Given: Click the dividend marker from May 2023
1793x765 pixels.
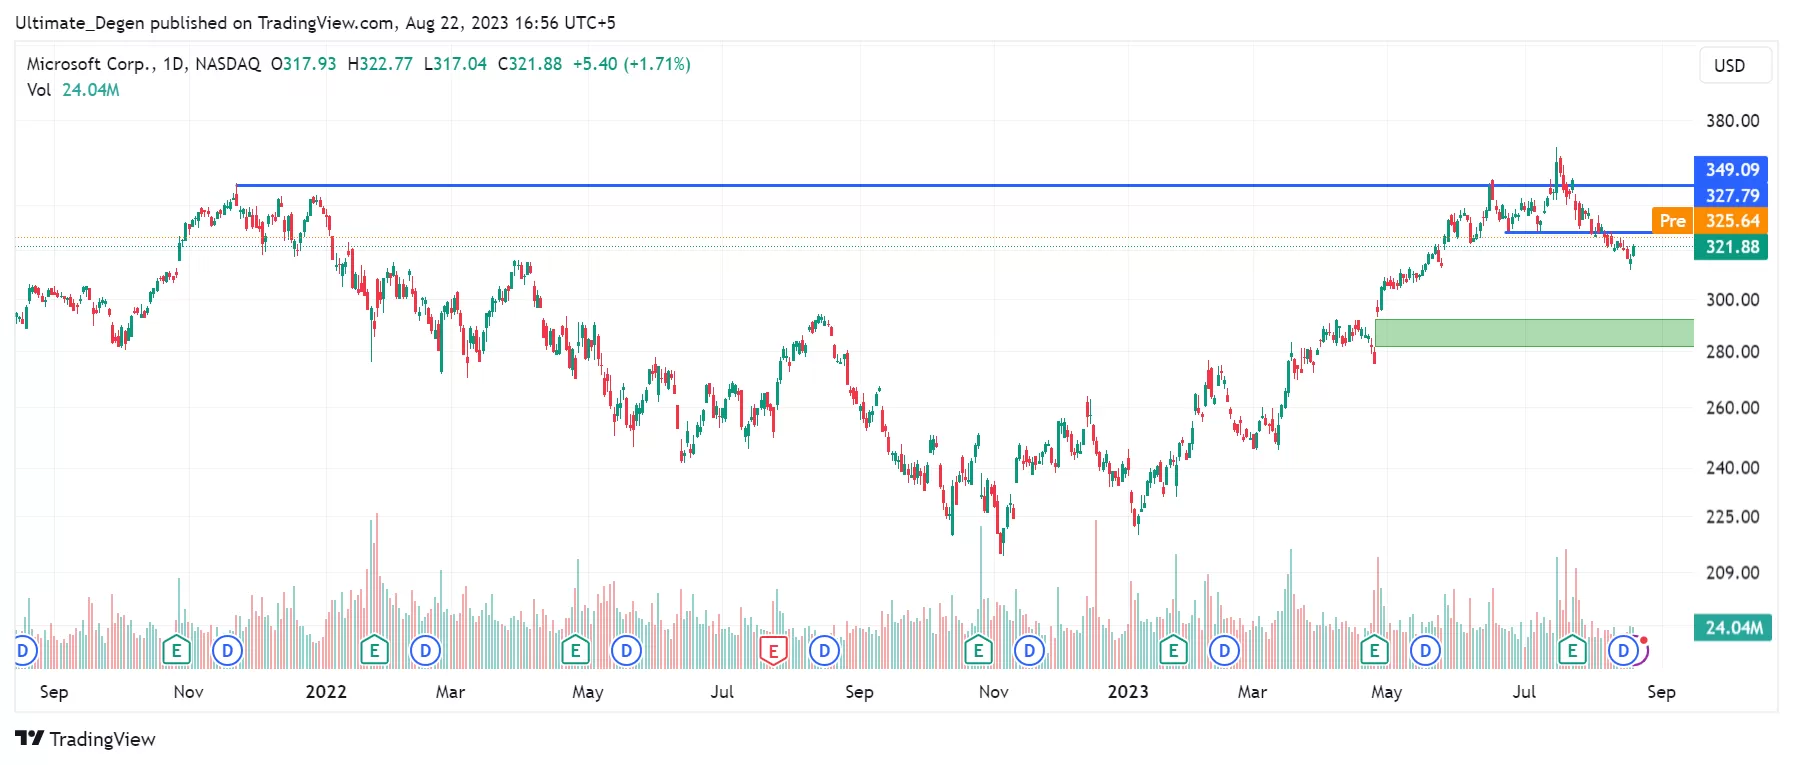Looking at the screenshot, I should [x=1425, y=651].
